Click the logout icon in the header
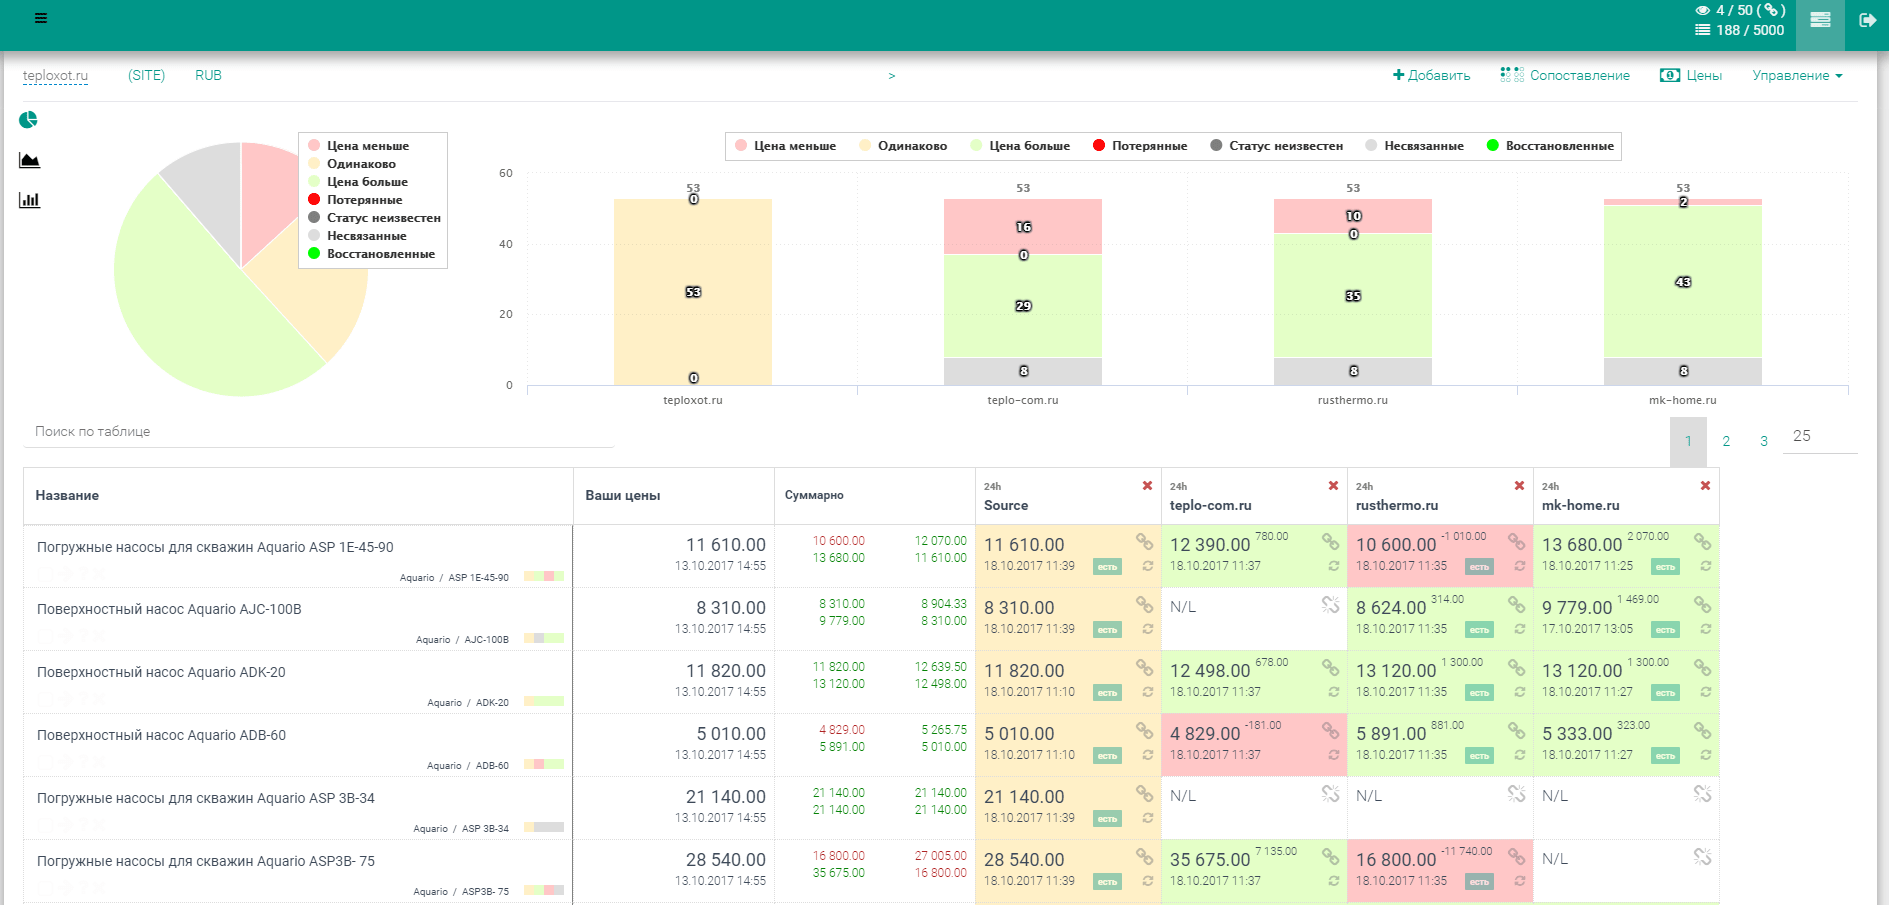The width and height of the screenshot is (1889, 905). pyautogui.click(x=1867, y=20)
